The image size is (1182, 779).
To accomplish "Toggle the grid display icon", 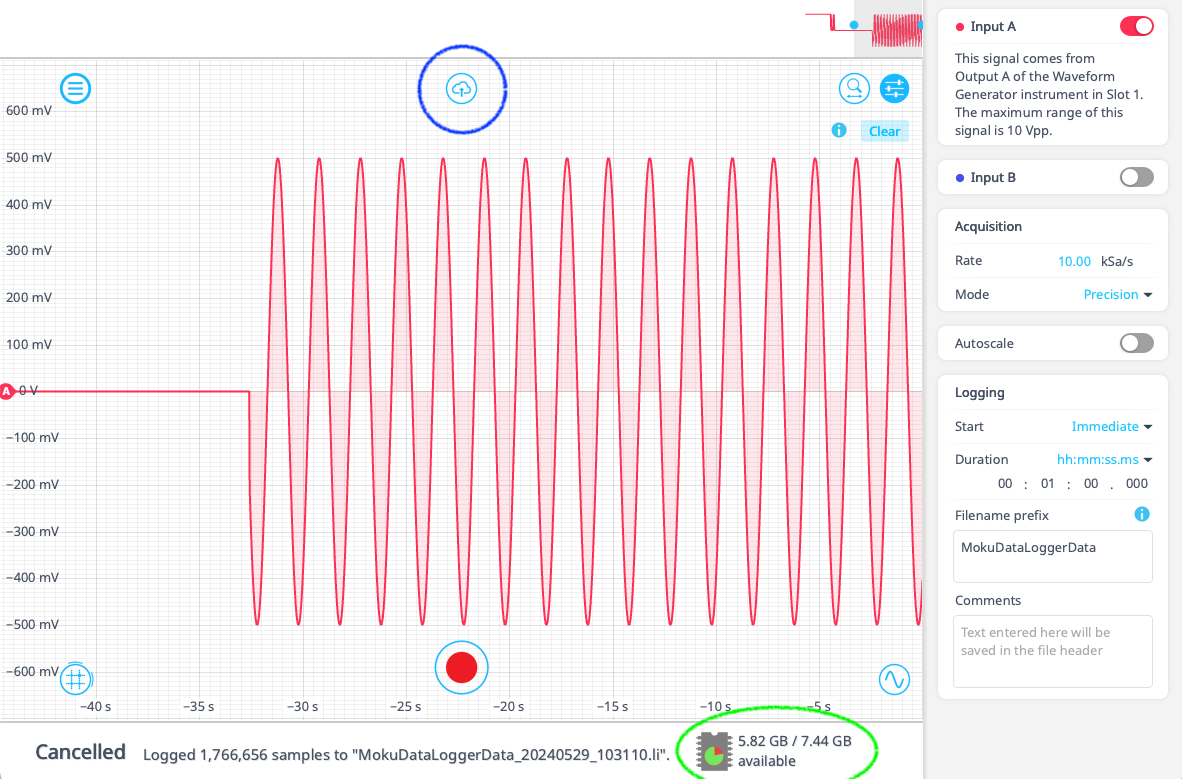I will pos(75,679).
